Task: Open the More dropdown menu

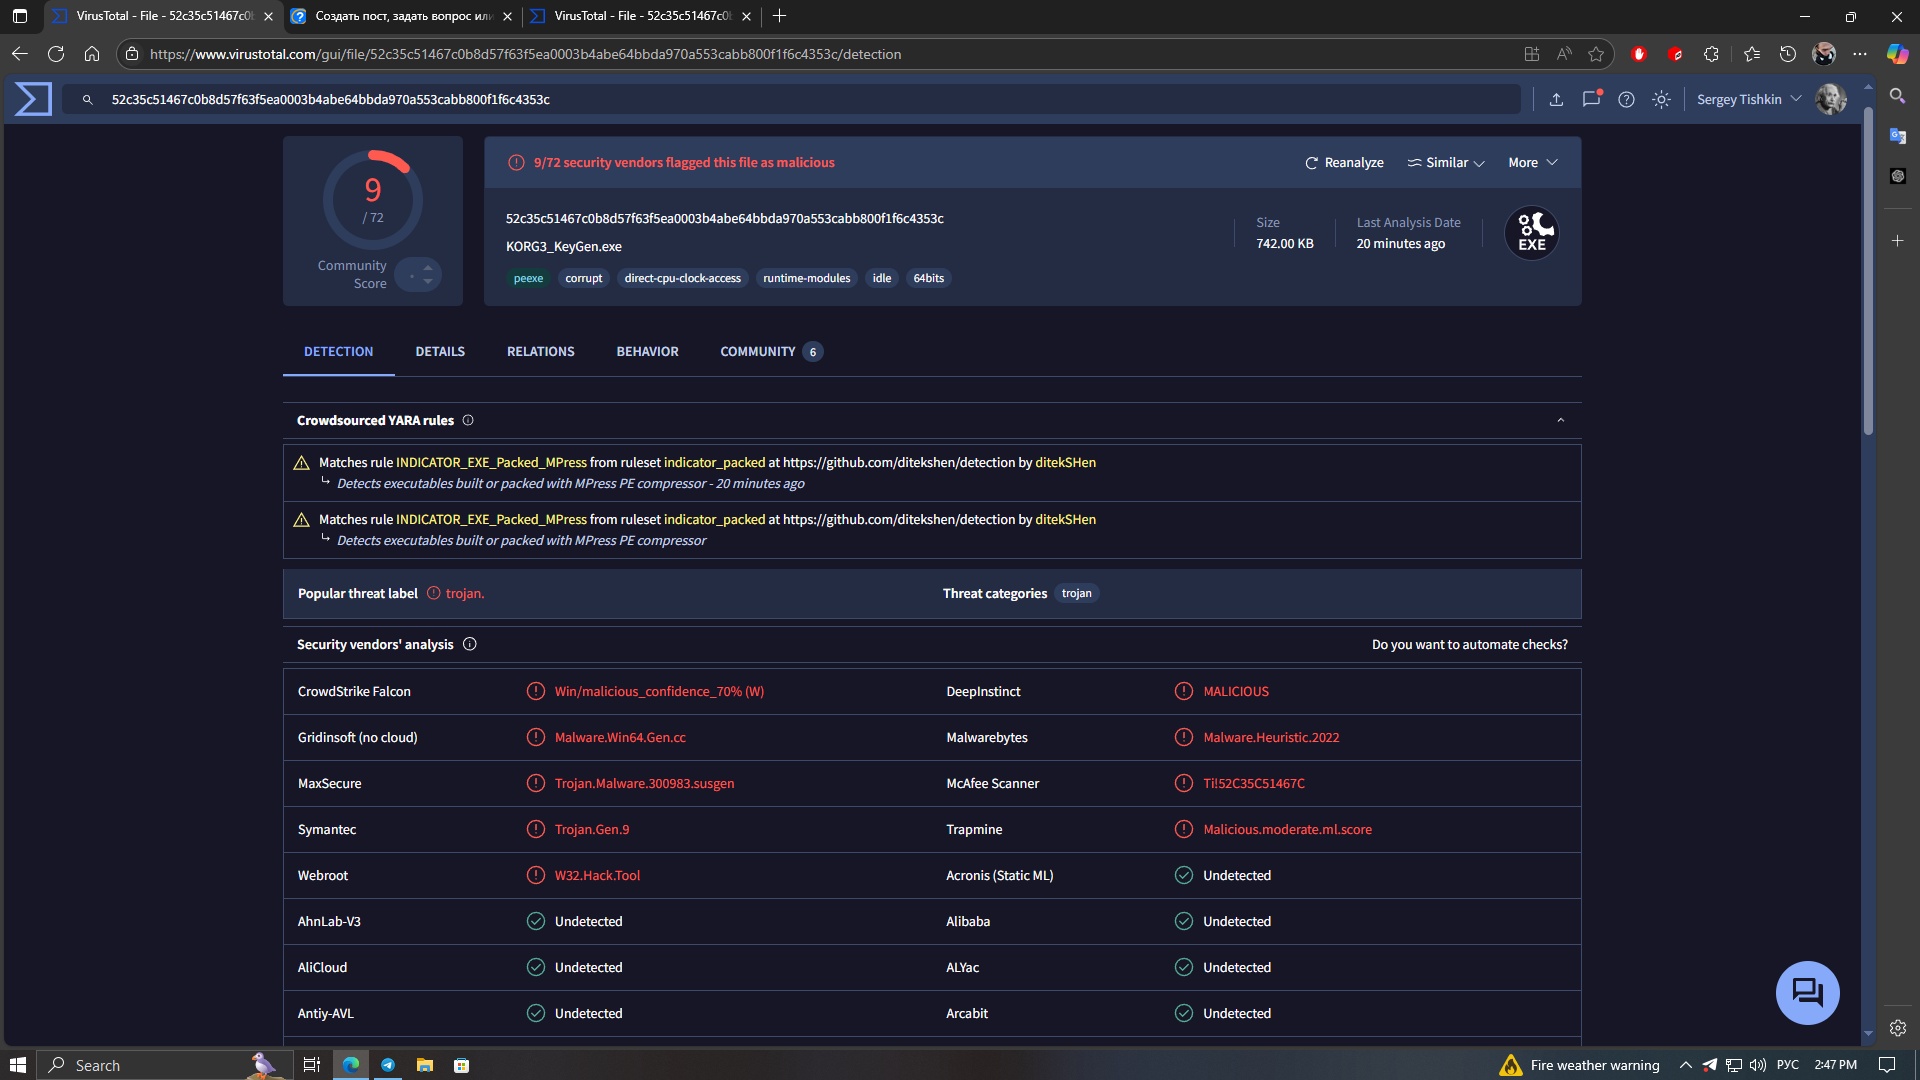Action: 1532,162
